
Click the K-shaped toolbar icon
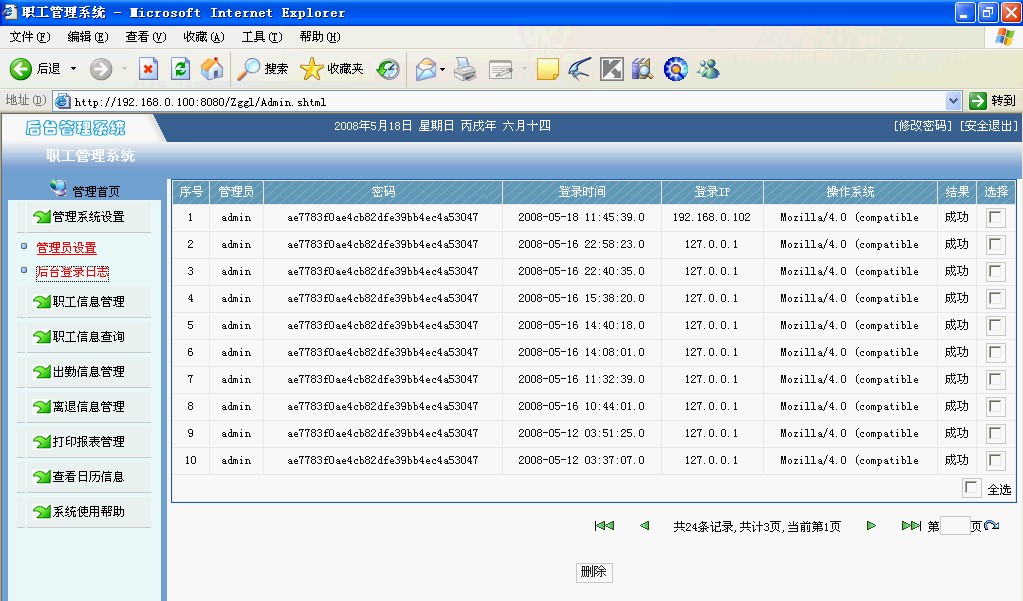point(611,69)
